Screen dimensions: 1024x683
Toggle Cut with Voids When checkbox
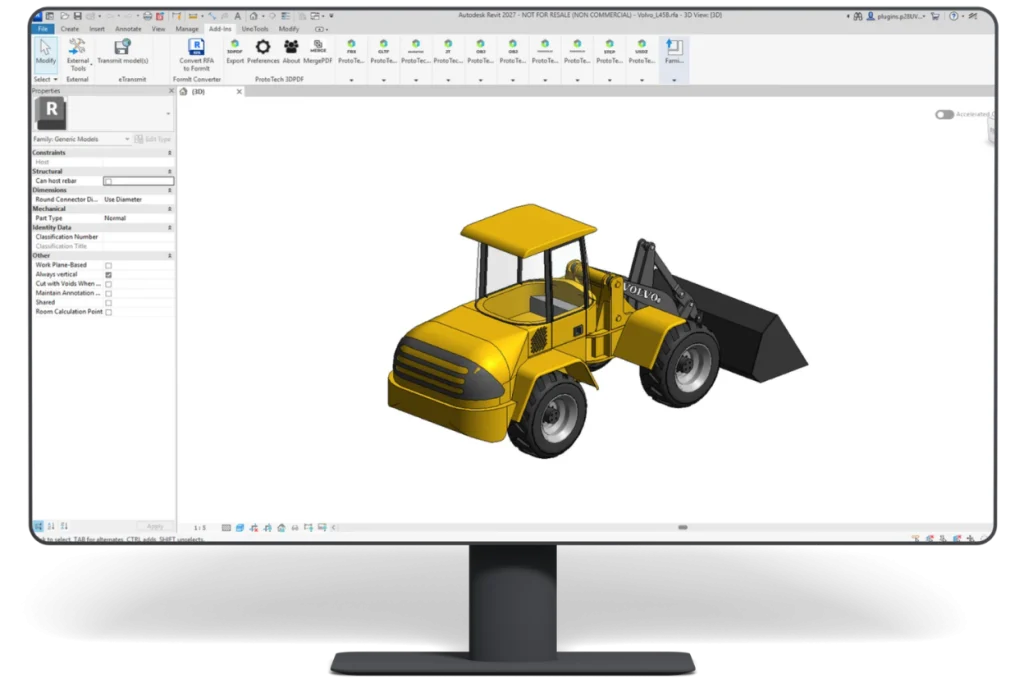click(108, 284)
